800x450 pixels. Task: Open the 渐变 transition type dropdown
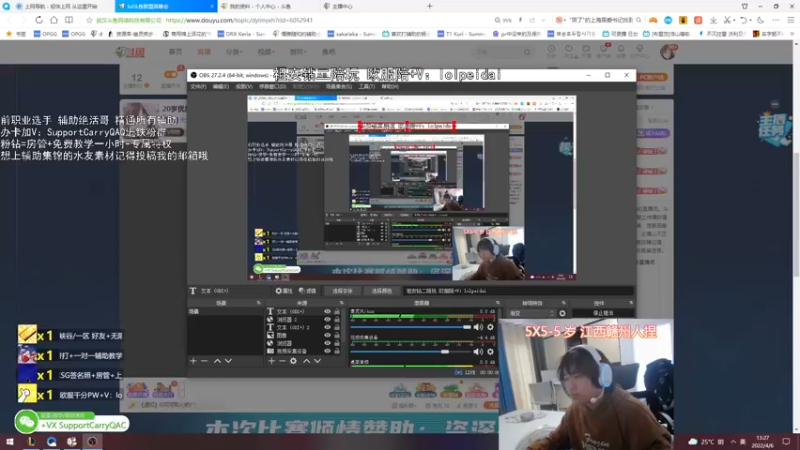coord(531,313)
